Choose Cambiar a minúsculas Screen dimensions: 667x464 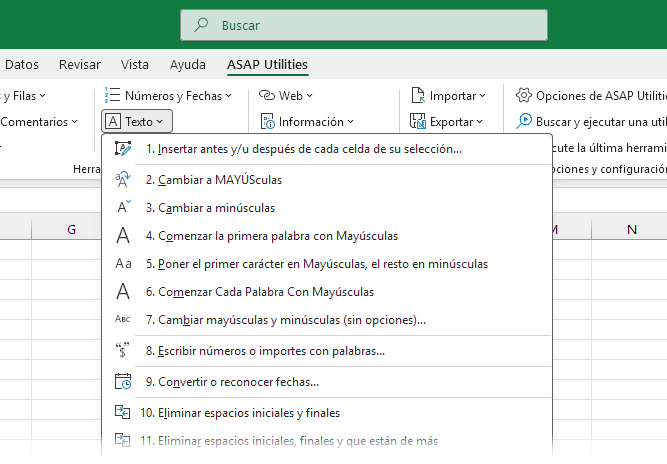click(x=327, y=208)
